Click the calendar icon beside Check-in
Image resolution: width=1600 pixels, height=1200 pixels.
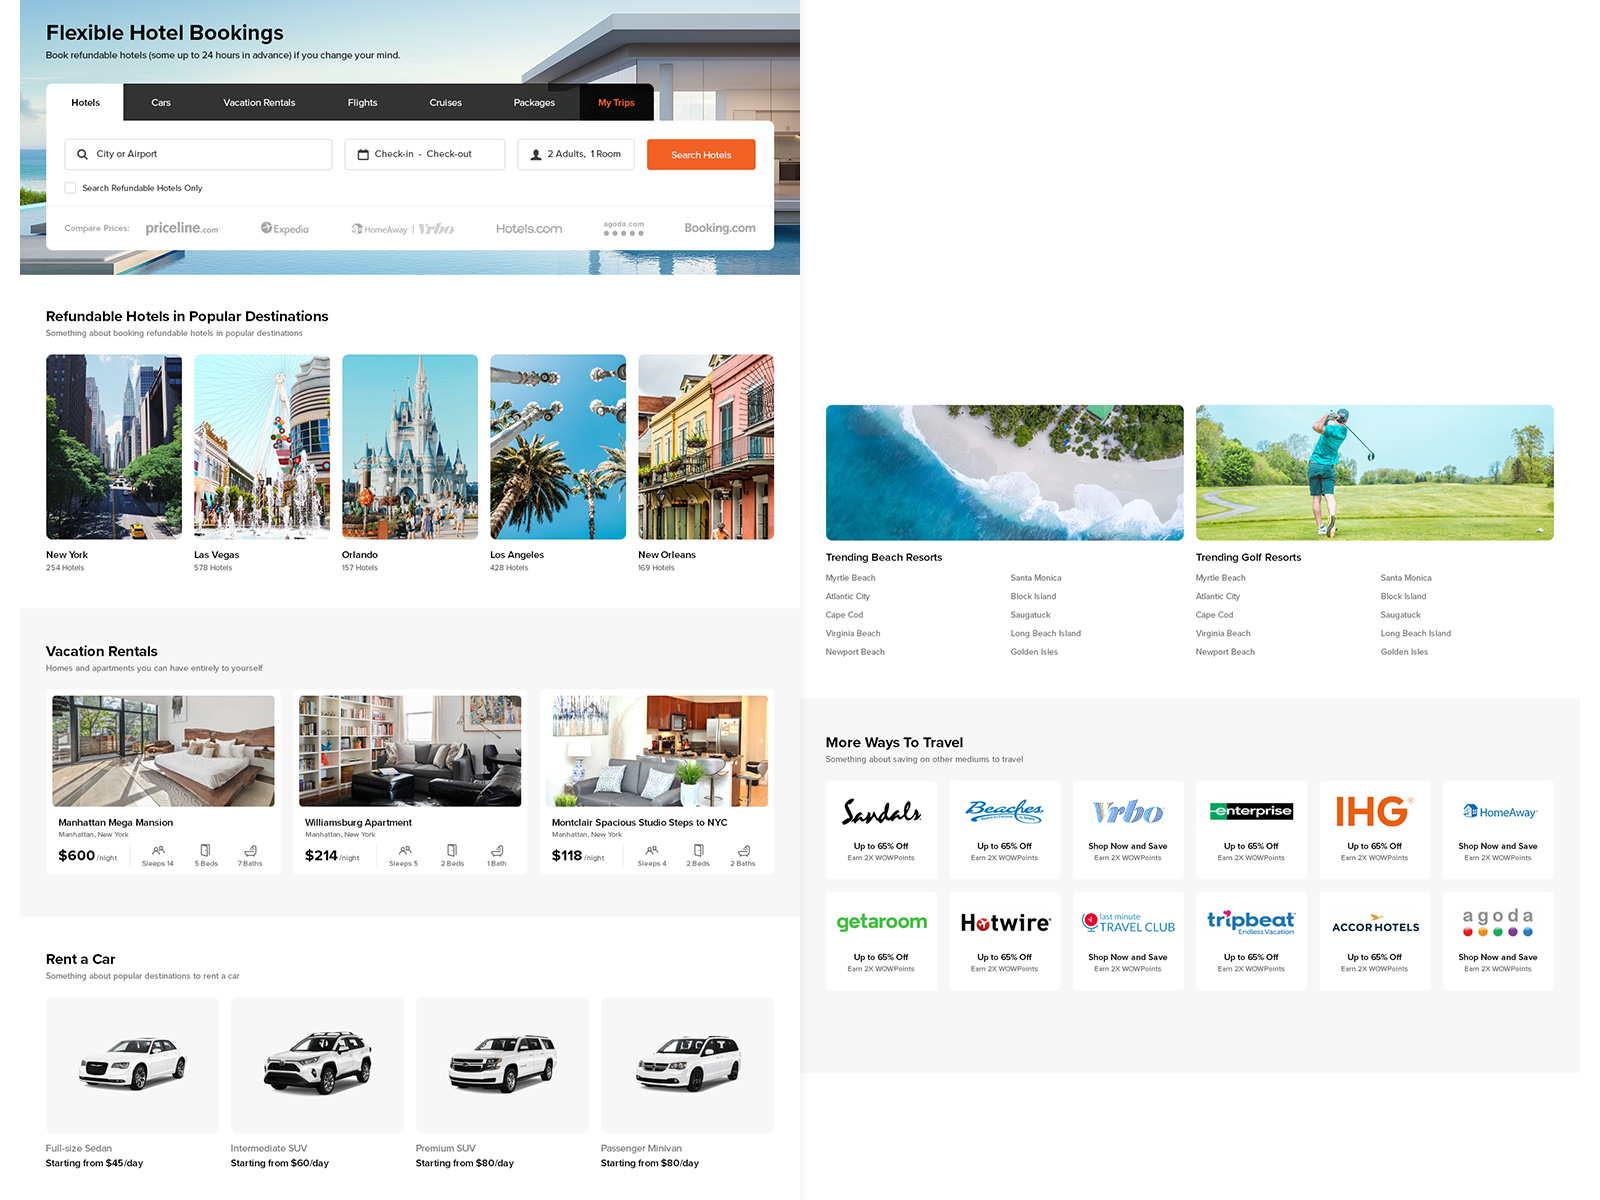click(x=363, y=154)
